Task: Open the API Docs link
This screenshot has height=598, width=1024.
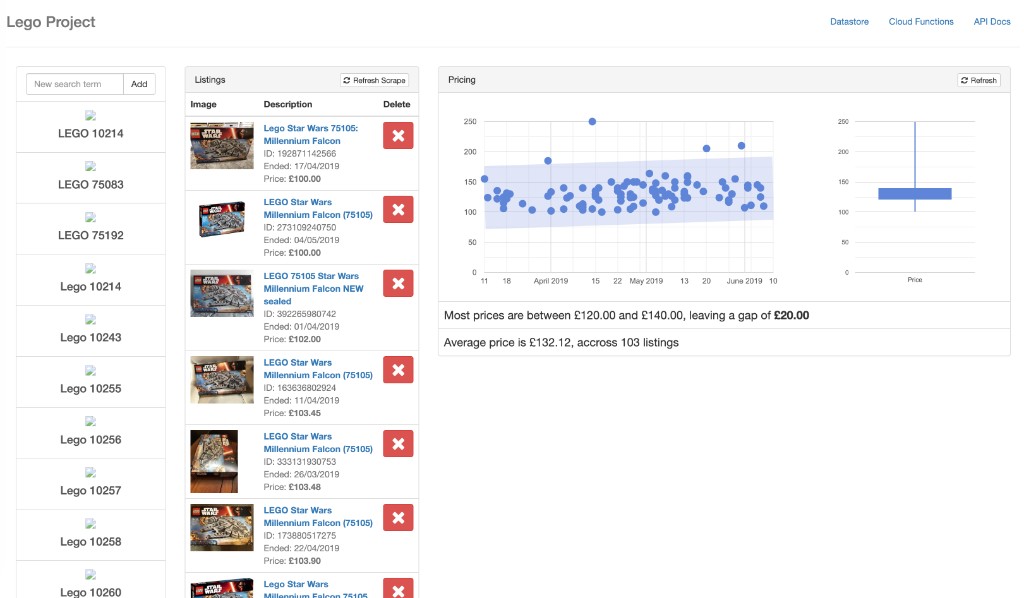Action: [992, 22]
